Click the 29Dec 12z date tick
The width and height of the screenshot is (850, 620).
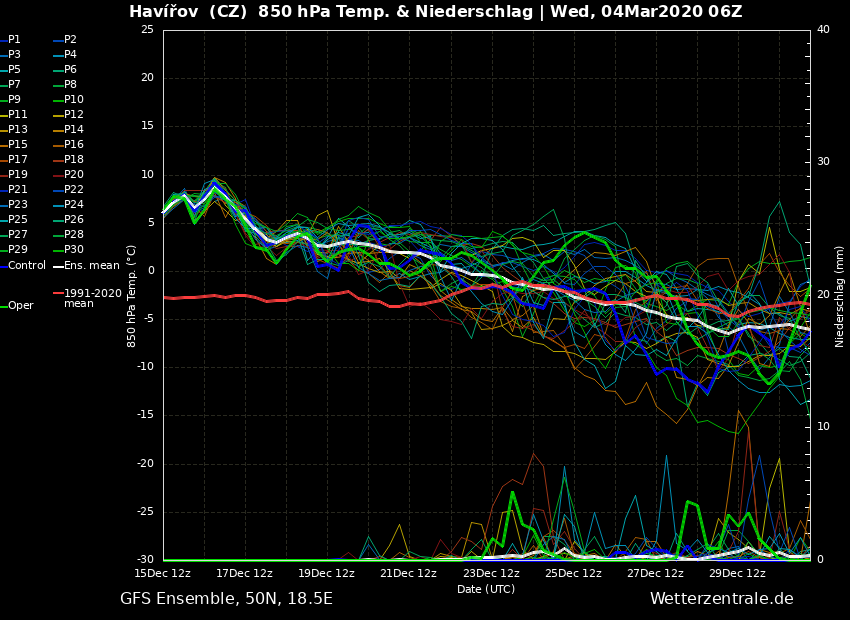pyautogui.click(x=737, y=573)
